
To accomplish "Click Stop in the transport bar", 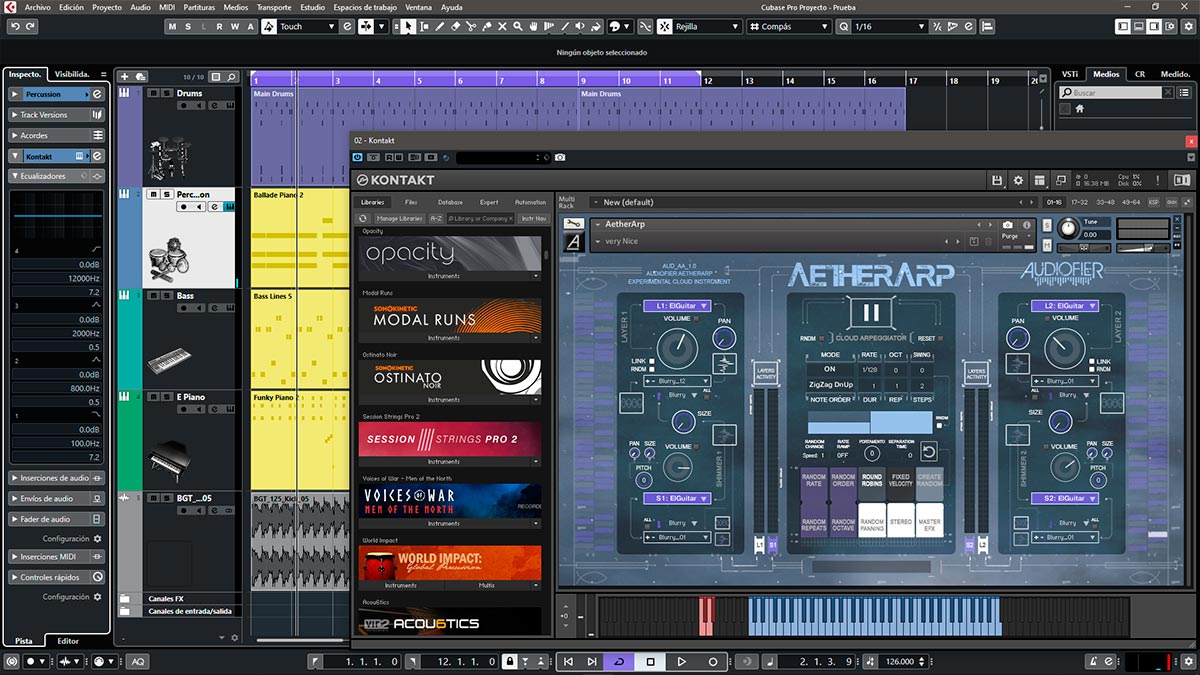I will point(650,662).
